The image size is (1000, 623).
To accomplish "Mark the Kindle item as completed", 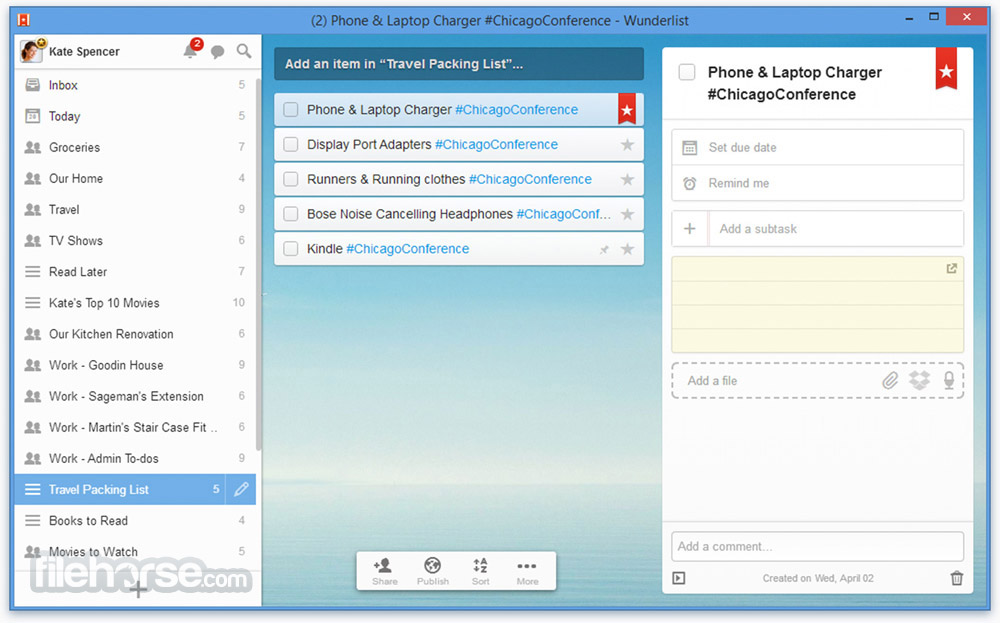I will [291, 249].
